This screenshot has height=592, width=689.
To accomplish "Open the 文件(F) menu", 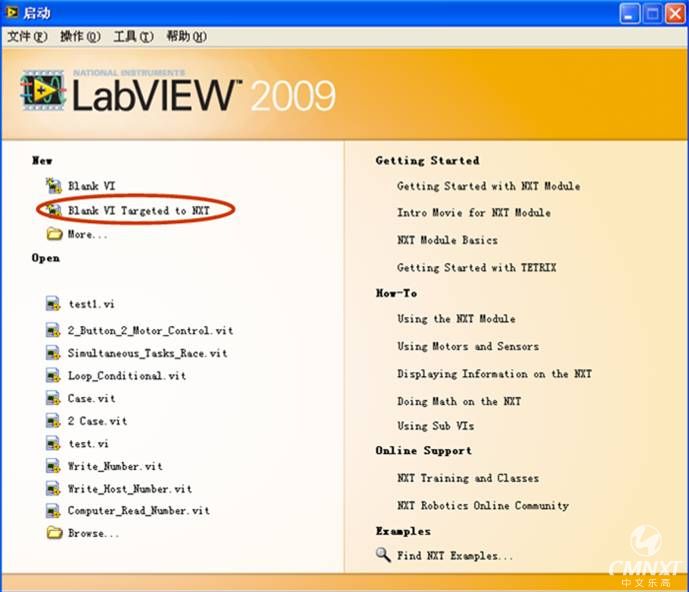I will [x=27, y=36].
